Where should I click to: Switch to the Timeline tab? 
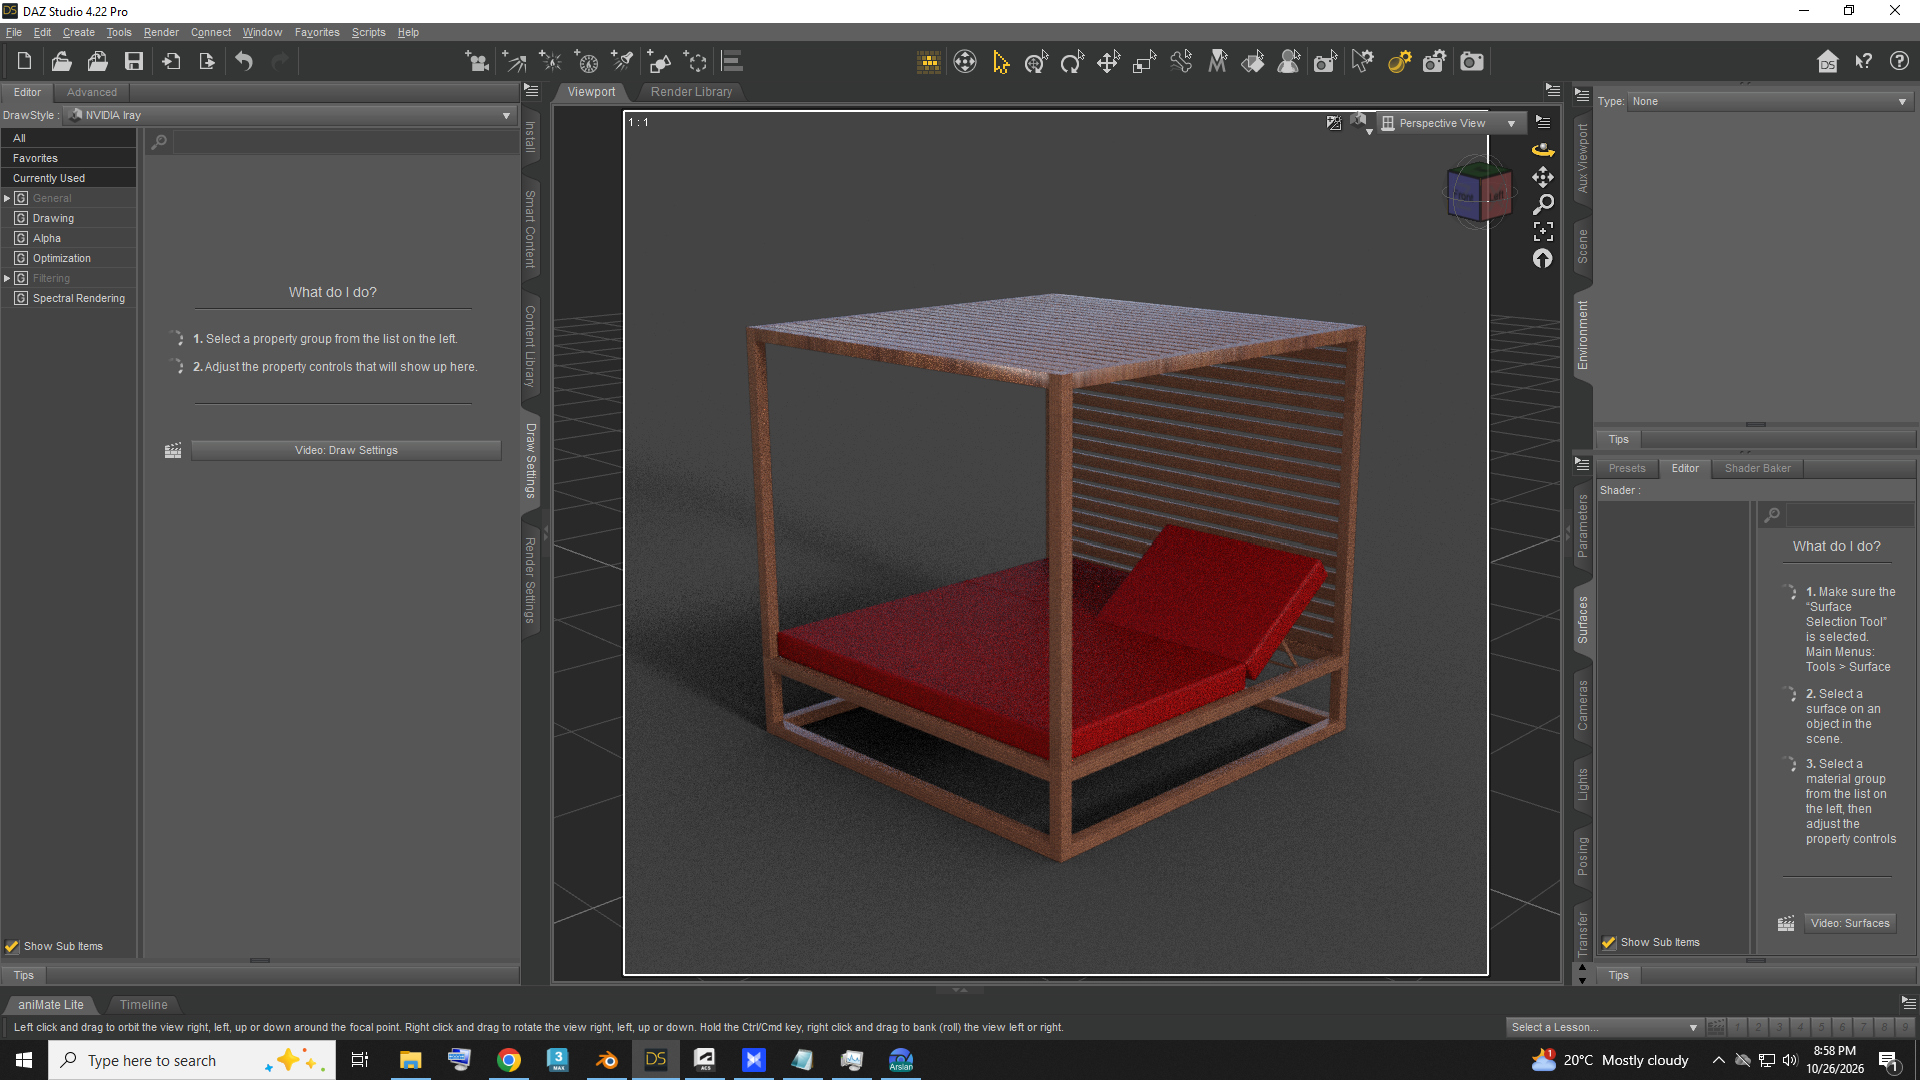point(143,1004)
